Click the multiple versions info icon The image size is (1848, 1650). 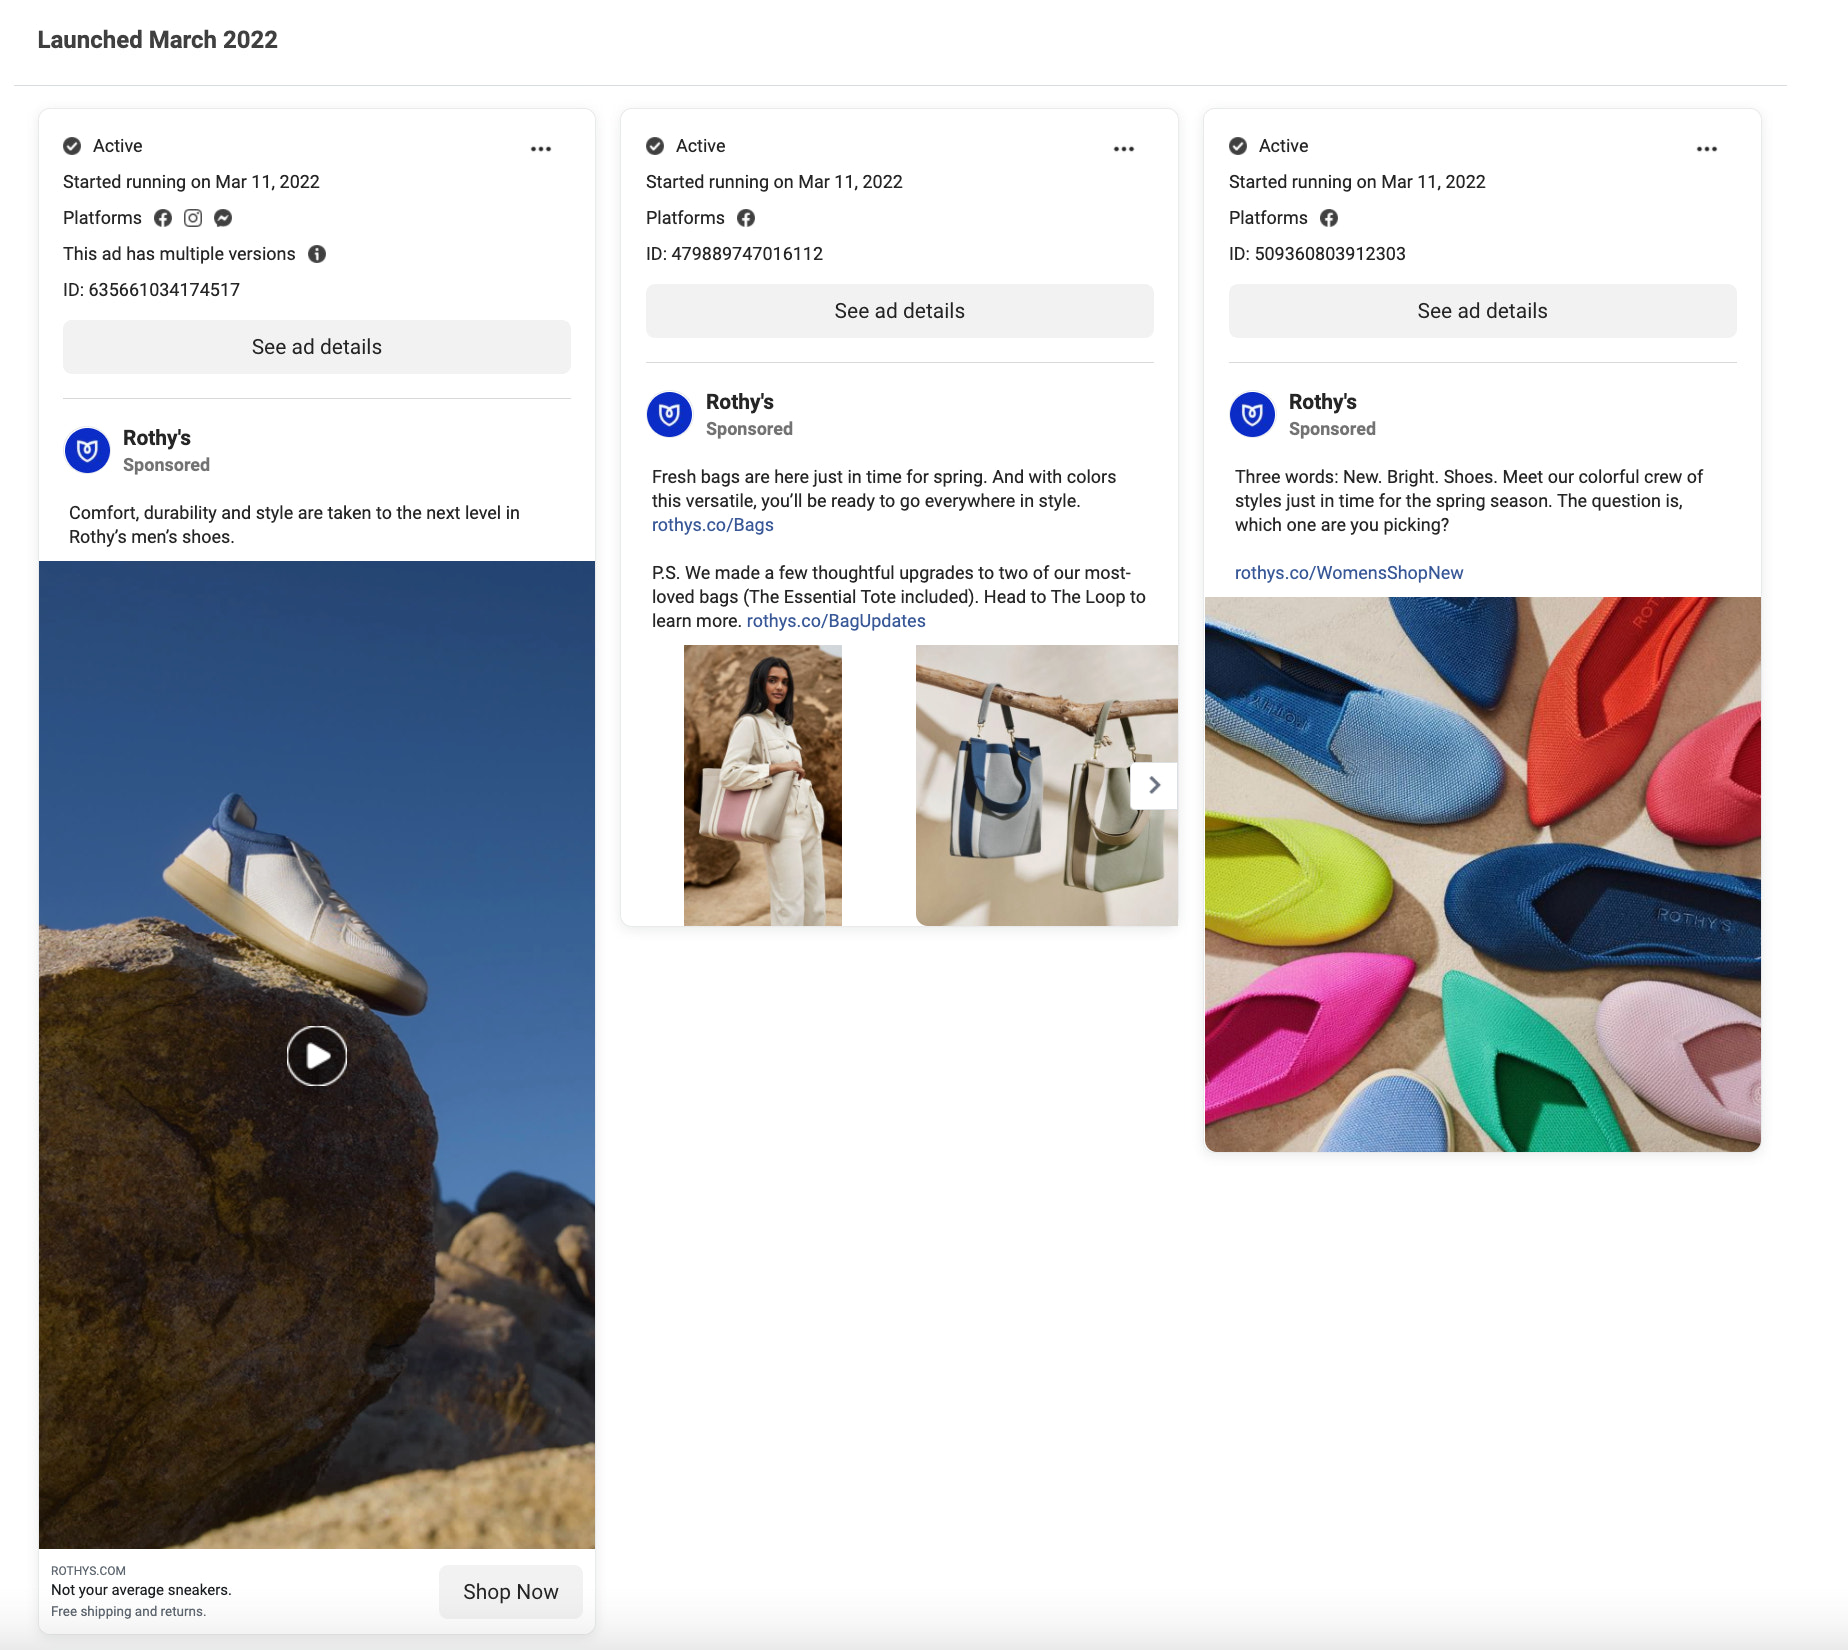point(317,254)
